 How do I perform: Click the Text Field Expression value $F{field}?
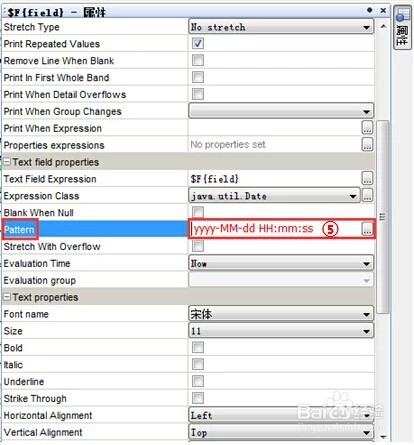(215, 179)
